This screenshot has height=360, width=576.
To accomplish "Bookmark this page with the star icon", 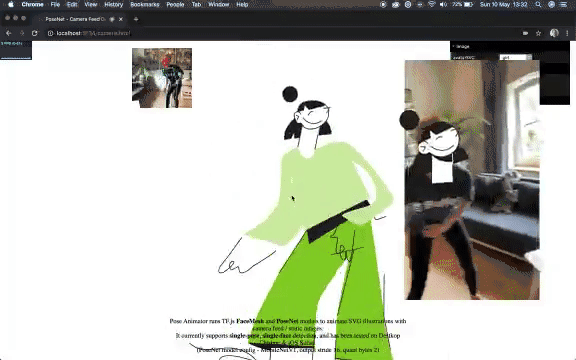I will (x=538, y=33).
